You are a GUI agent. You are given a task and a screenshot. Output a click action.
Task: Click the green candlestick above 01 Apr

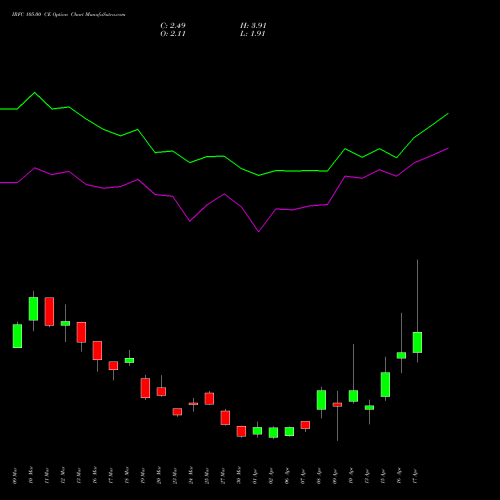(257, 431)
